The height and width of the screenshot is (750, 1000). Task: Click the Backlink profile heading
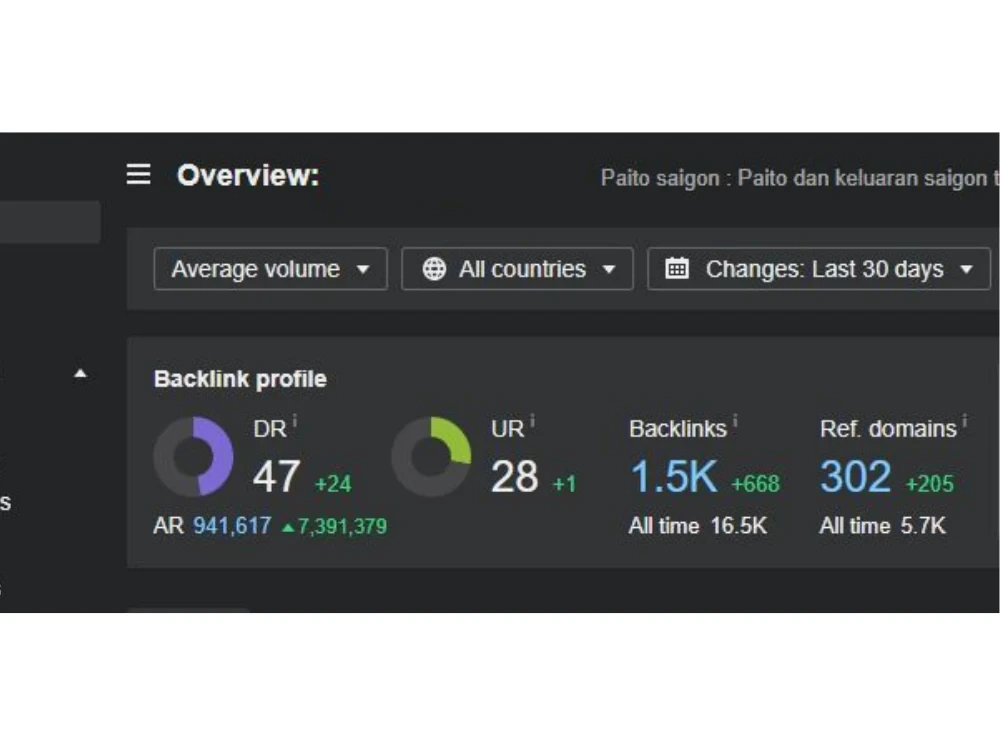click(x=240, y=379)
